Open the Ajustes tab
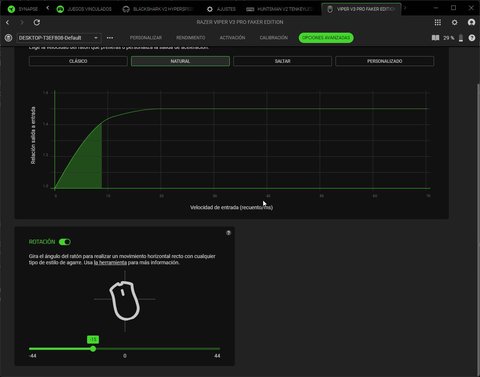 click(x=221, y=9)
